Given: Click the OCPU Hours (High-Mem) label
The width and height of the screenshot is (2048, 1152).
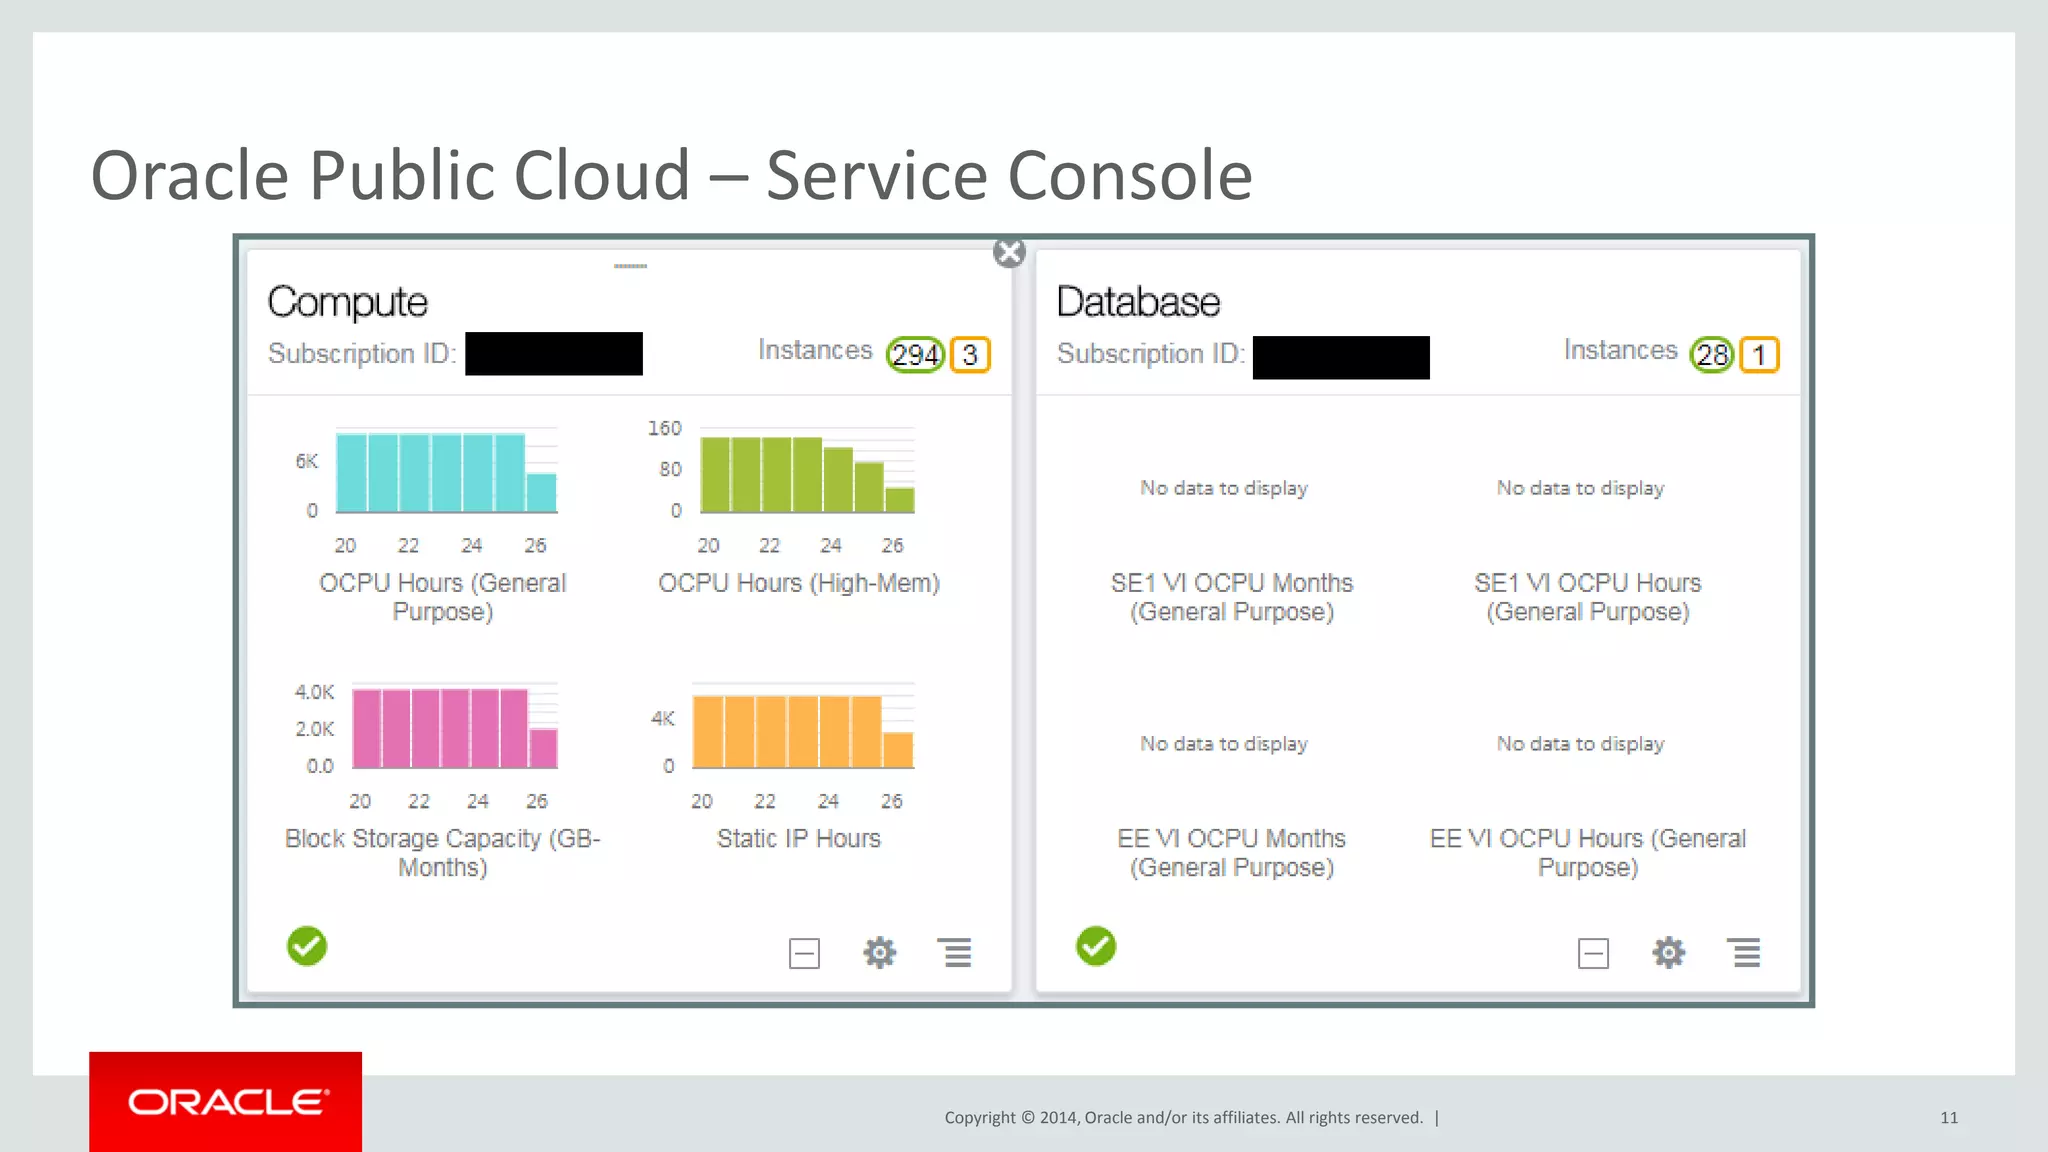Looking at the screenshot, I should [x=799, y=583].
